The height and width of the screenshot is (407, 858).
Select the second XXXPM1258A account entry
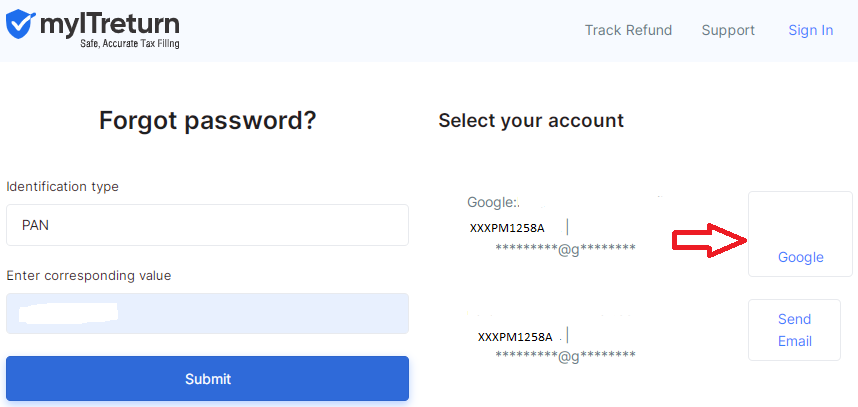pyautogui.click(x=515, y=336)
